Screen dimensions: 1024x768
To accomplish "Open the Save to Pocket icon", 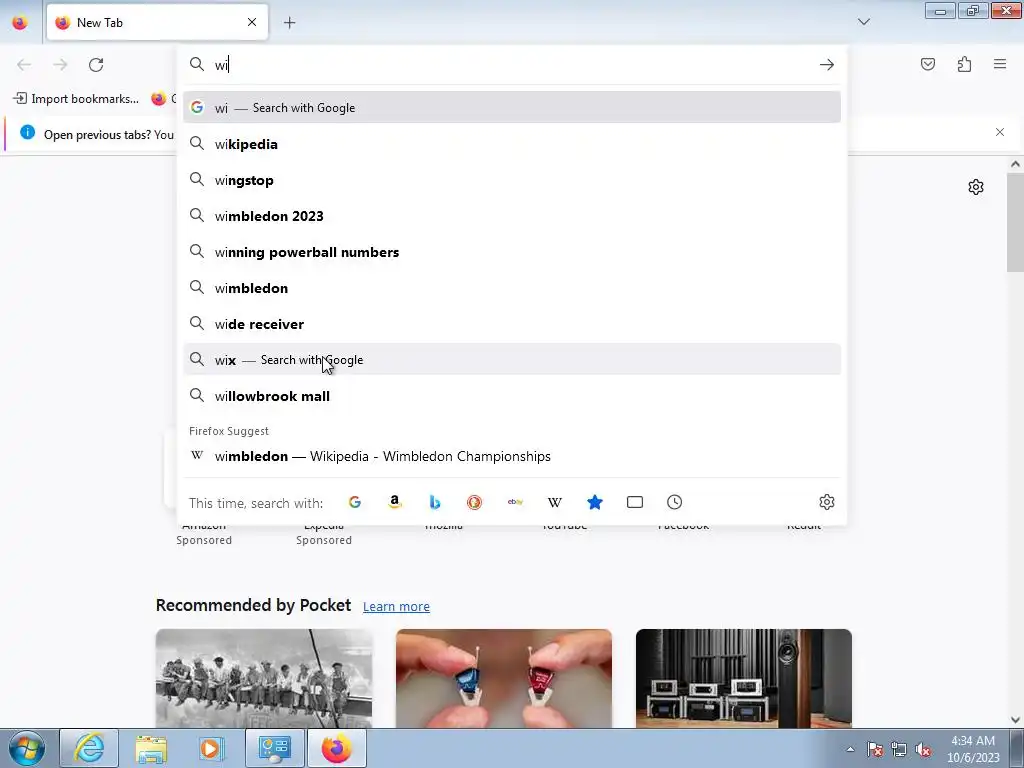I will pos(928,64).
